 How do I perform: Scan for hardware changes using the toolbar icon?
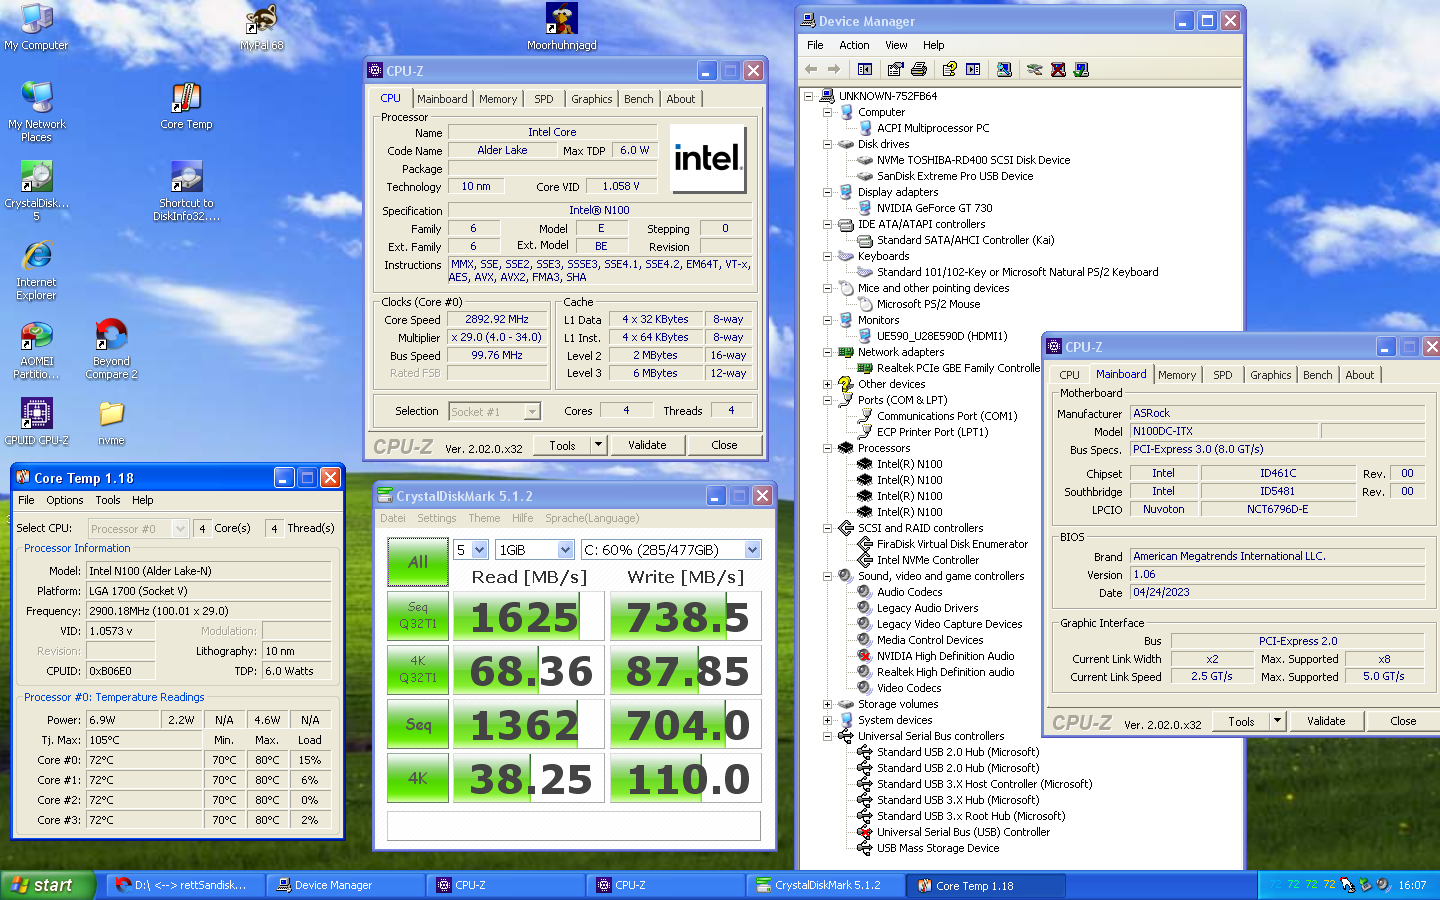click(1004, 69)
